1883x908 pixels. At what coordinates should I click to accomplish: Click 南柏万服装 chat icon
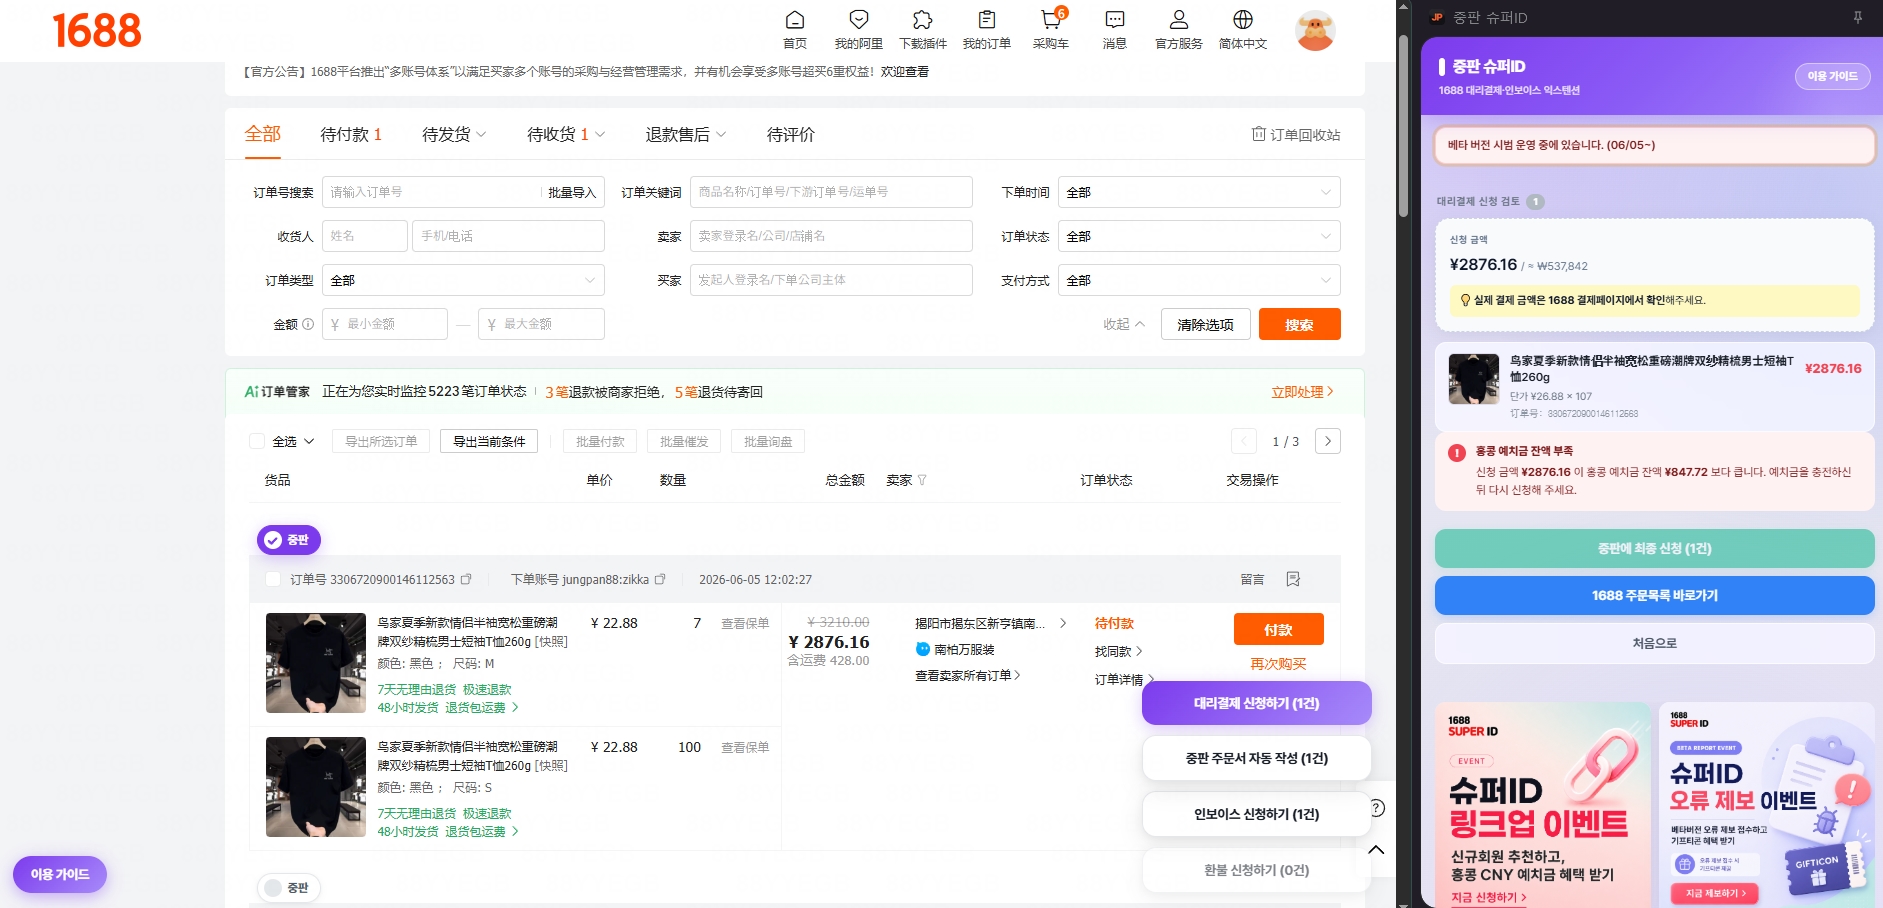[x=923, y=649]
